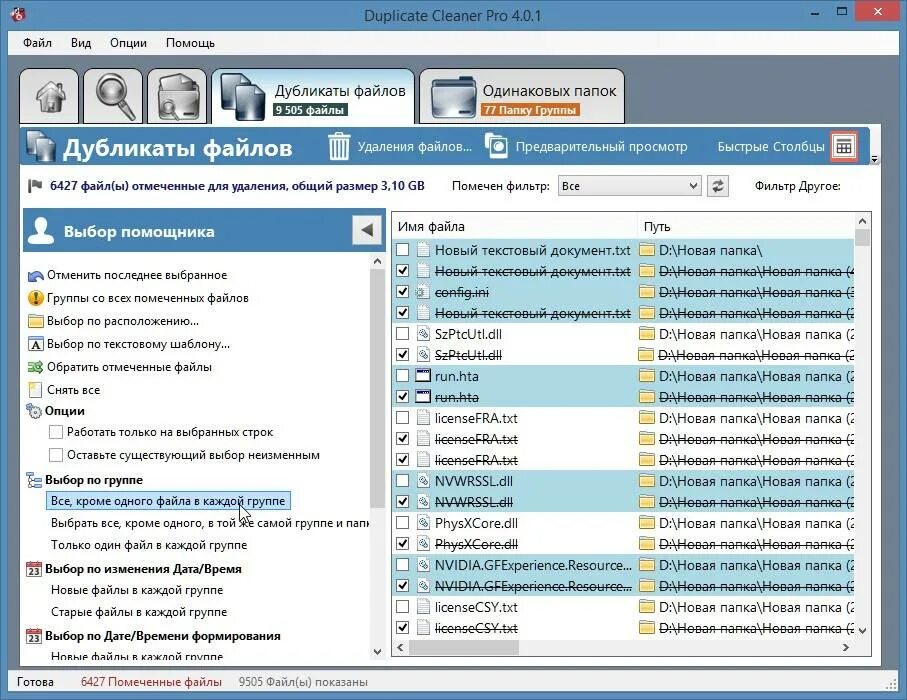Click 6427 Помеченные файлы in status bar
907x700 pixels.
[x=151, y=682]
